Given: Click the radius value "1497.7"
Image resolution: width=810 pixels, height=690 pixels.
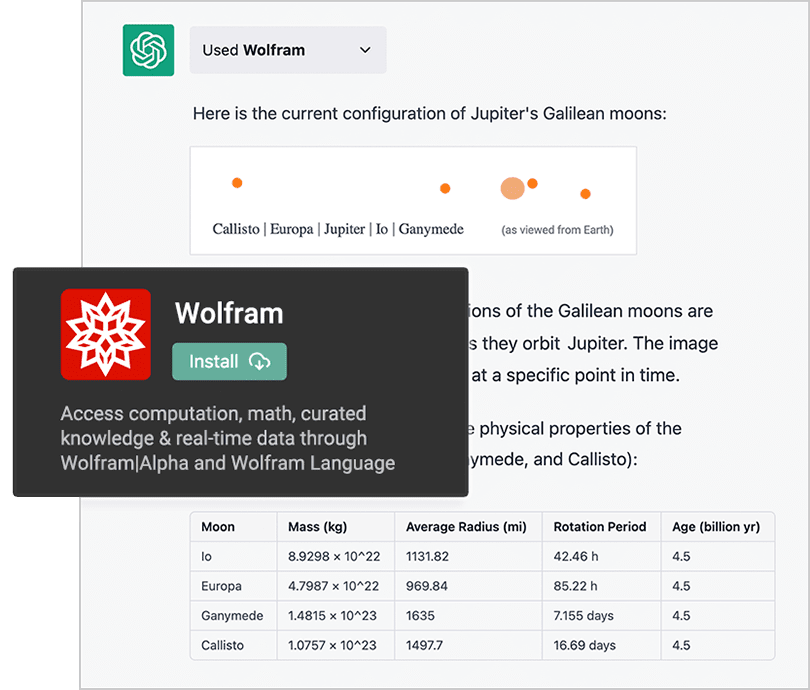Looking at the screenshot, I should coord(424,645).
